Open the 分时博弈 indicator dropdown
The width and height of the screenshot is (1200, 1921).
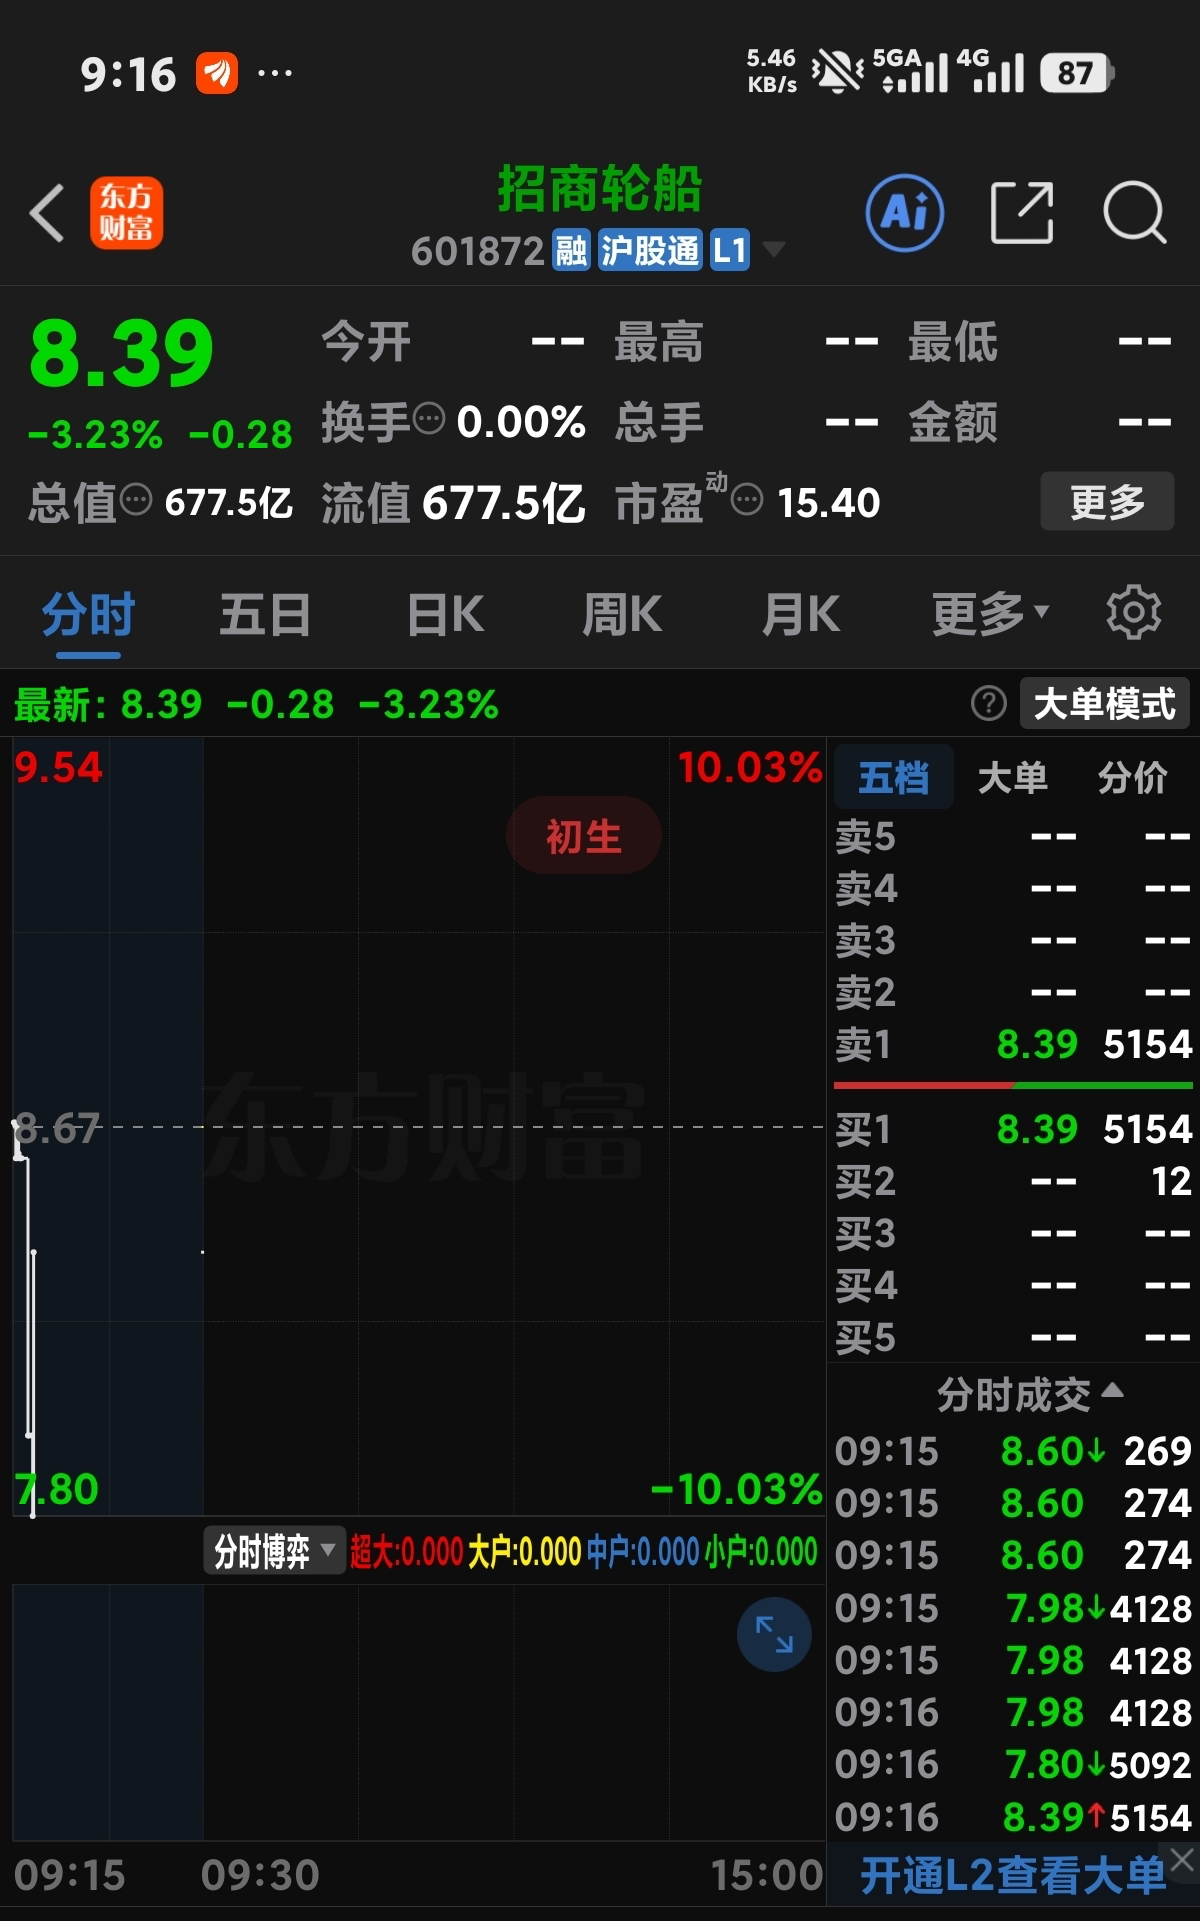pos(274,1551)
